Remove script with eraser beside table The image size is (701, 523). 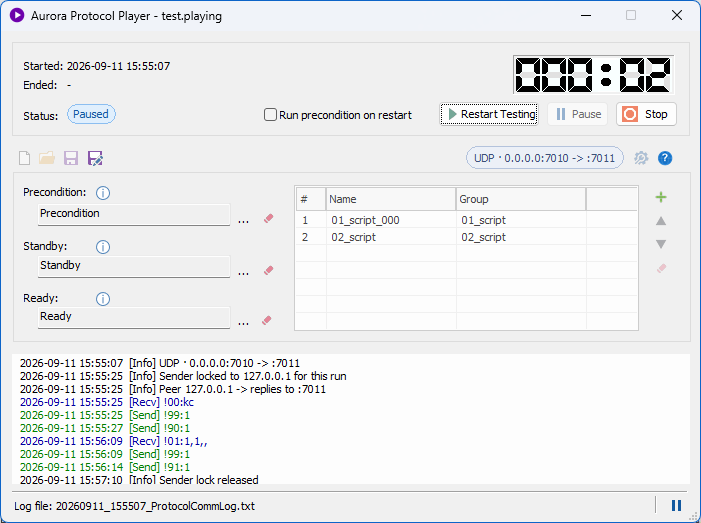661,268
